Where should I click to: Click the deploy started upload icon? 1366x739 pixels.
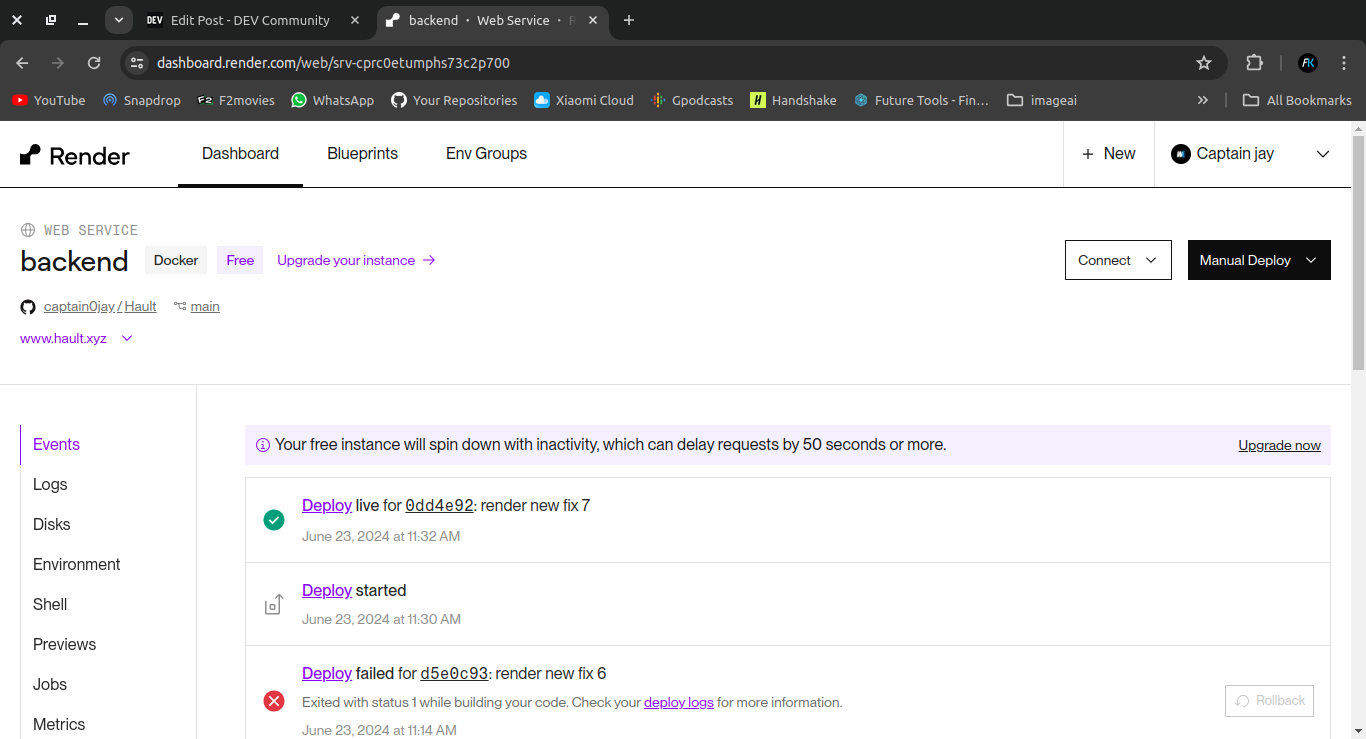273,604
